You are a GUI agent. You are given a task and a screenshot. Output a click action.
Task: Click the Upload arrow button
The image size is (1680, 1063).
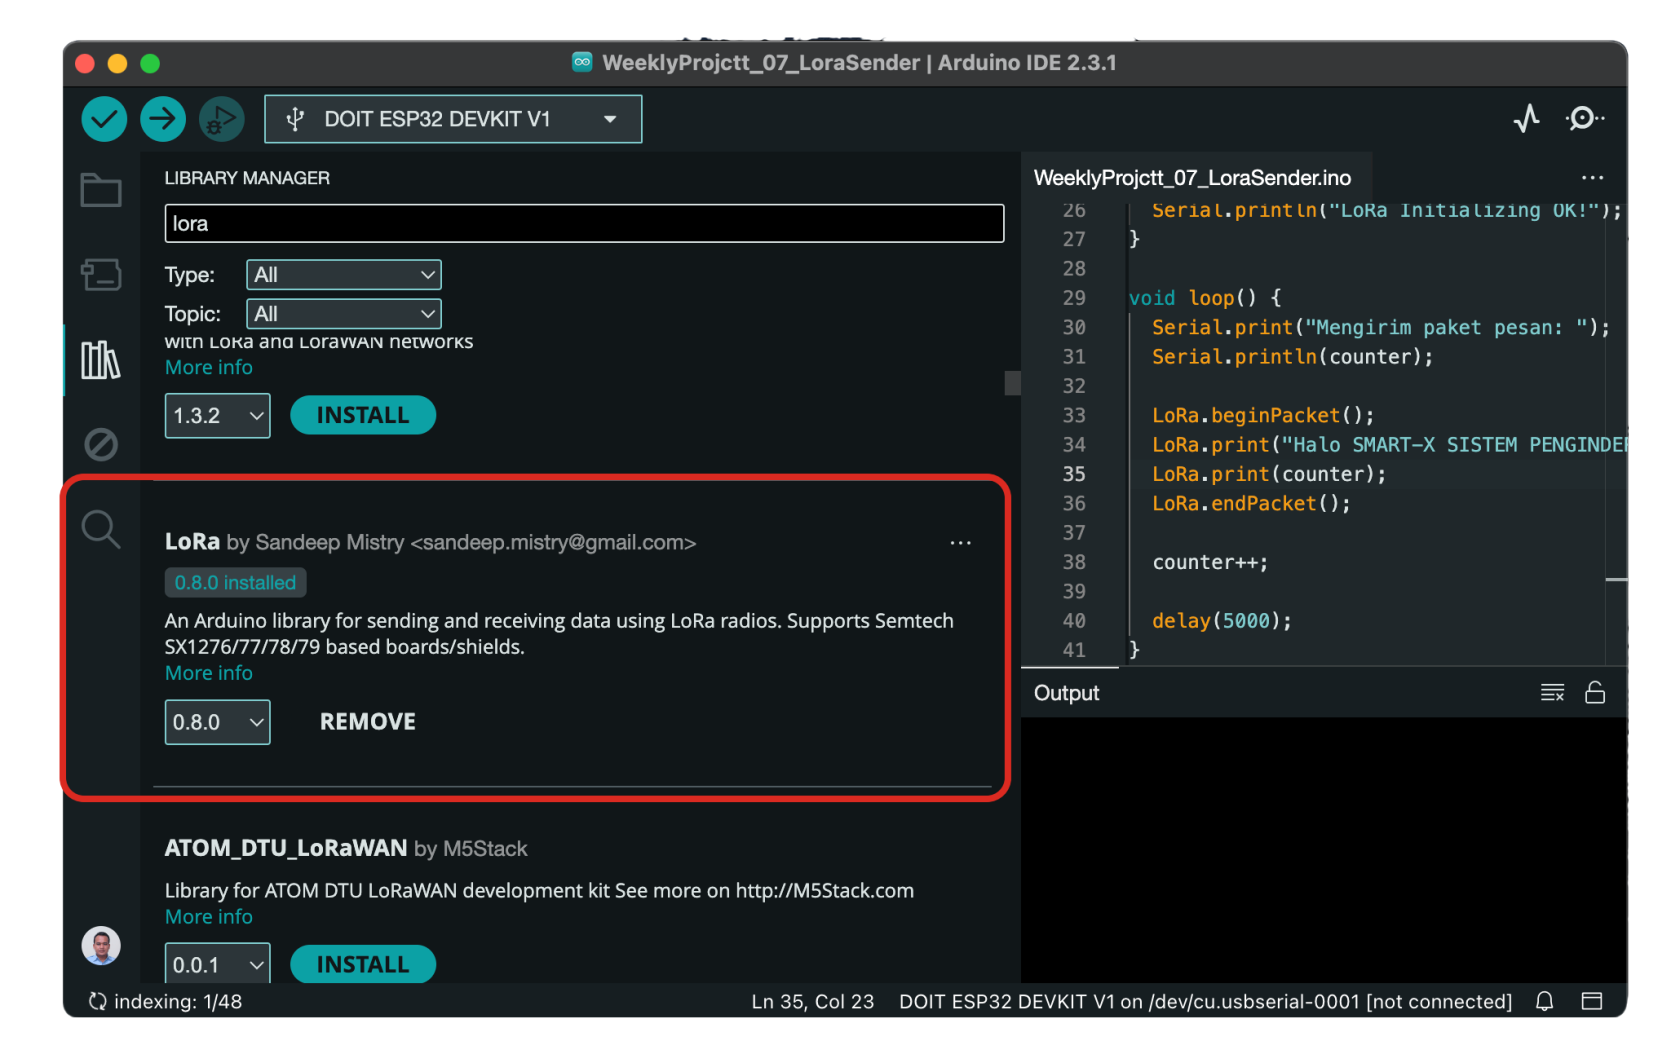(x=163, y=120)
